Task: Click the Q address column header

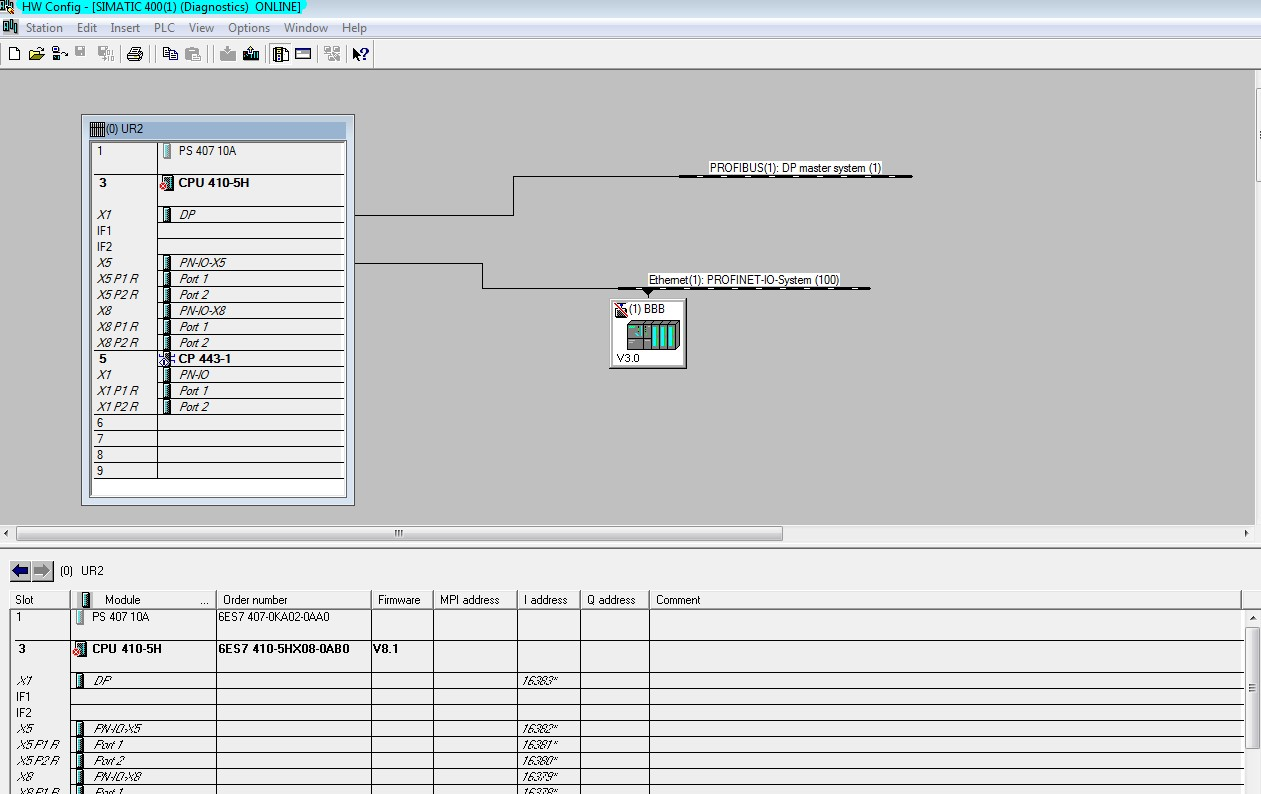Action: (x=614, y=600)
